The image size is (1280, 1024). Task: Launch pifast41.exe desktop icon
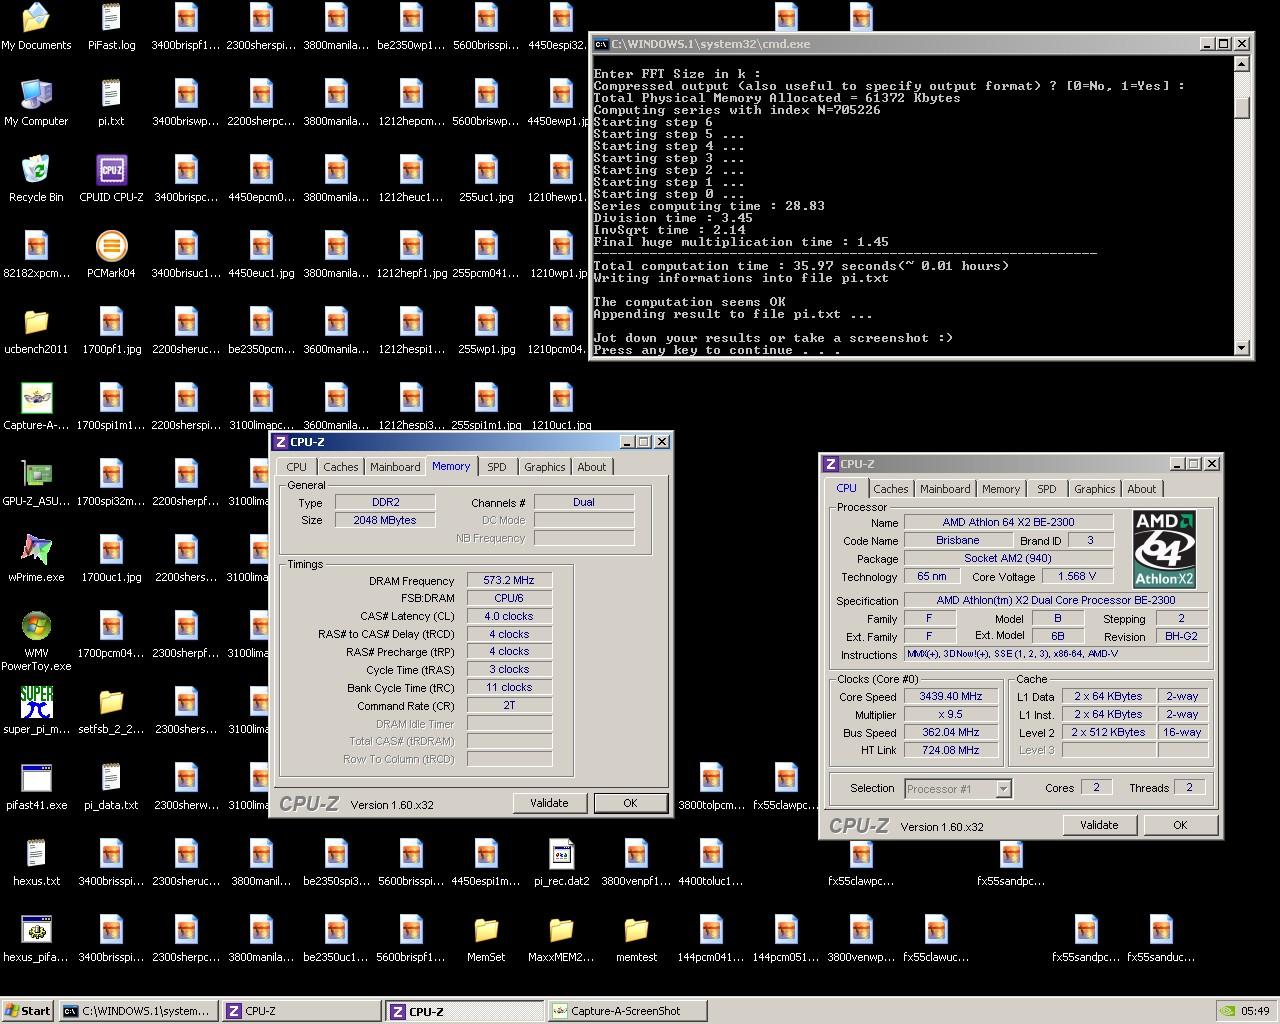tap(36, 787)
